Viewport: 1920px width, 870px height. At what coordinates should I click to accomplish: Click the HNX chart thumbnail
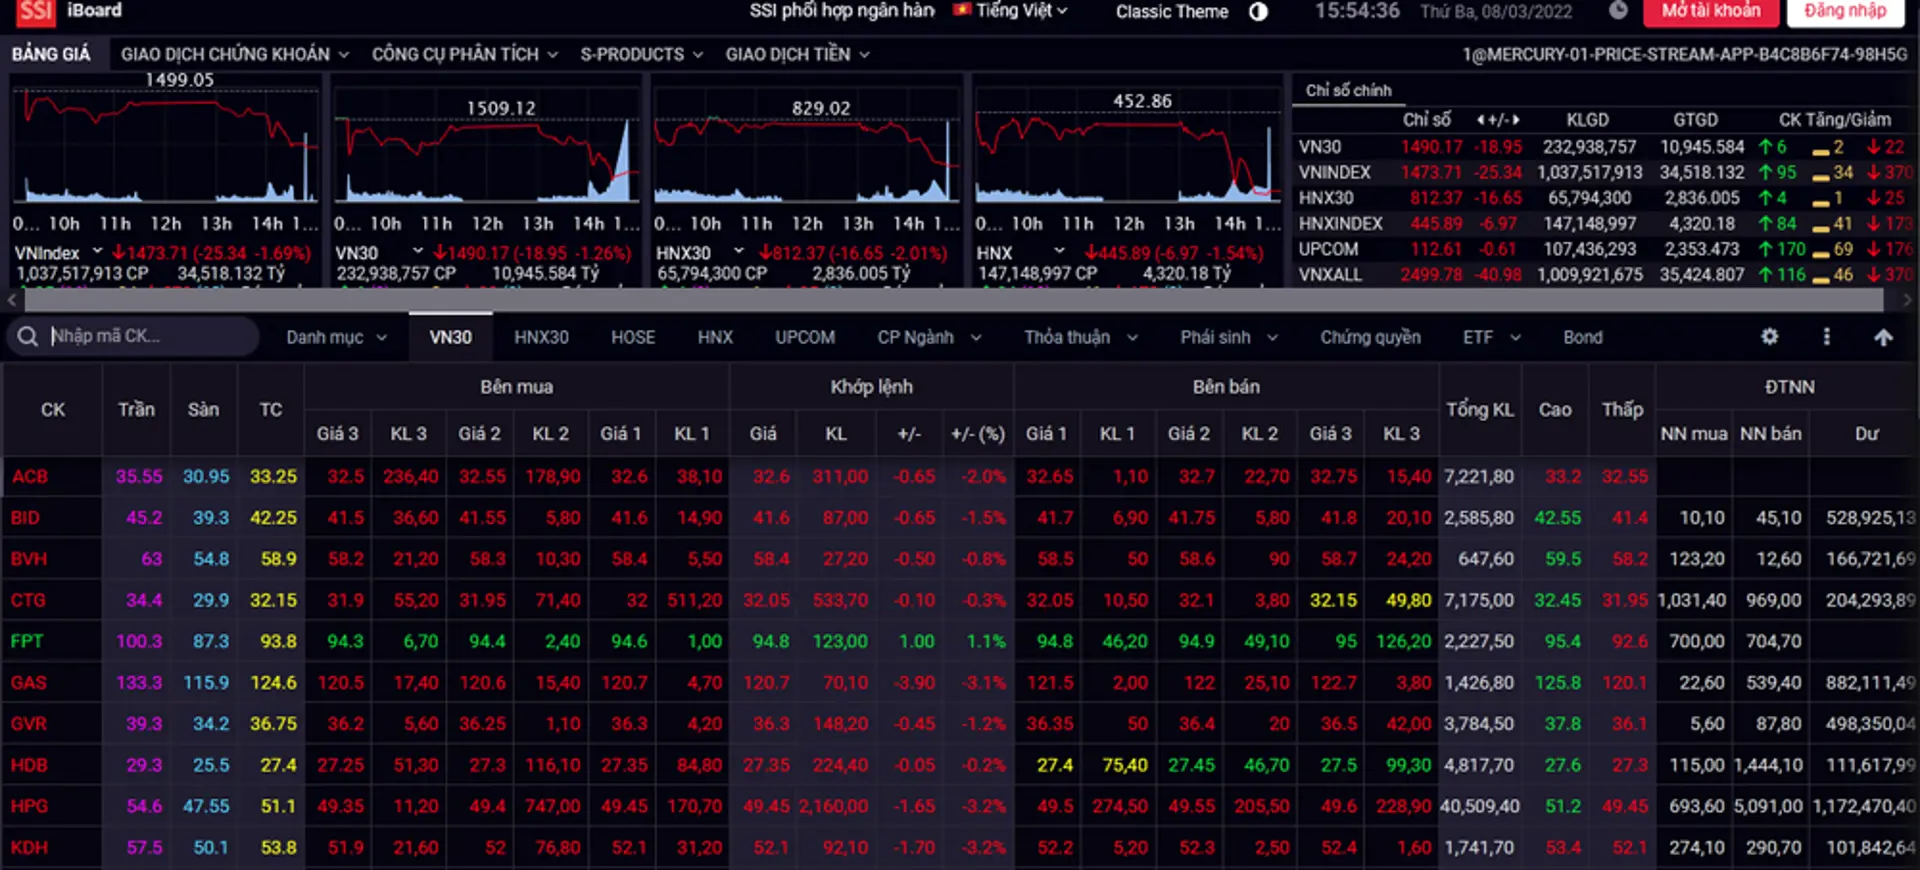tap(1127, 147)
